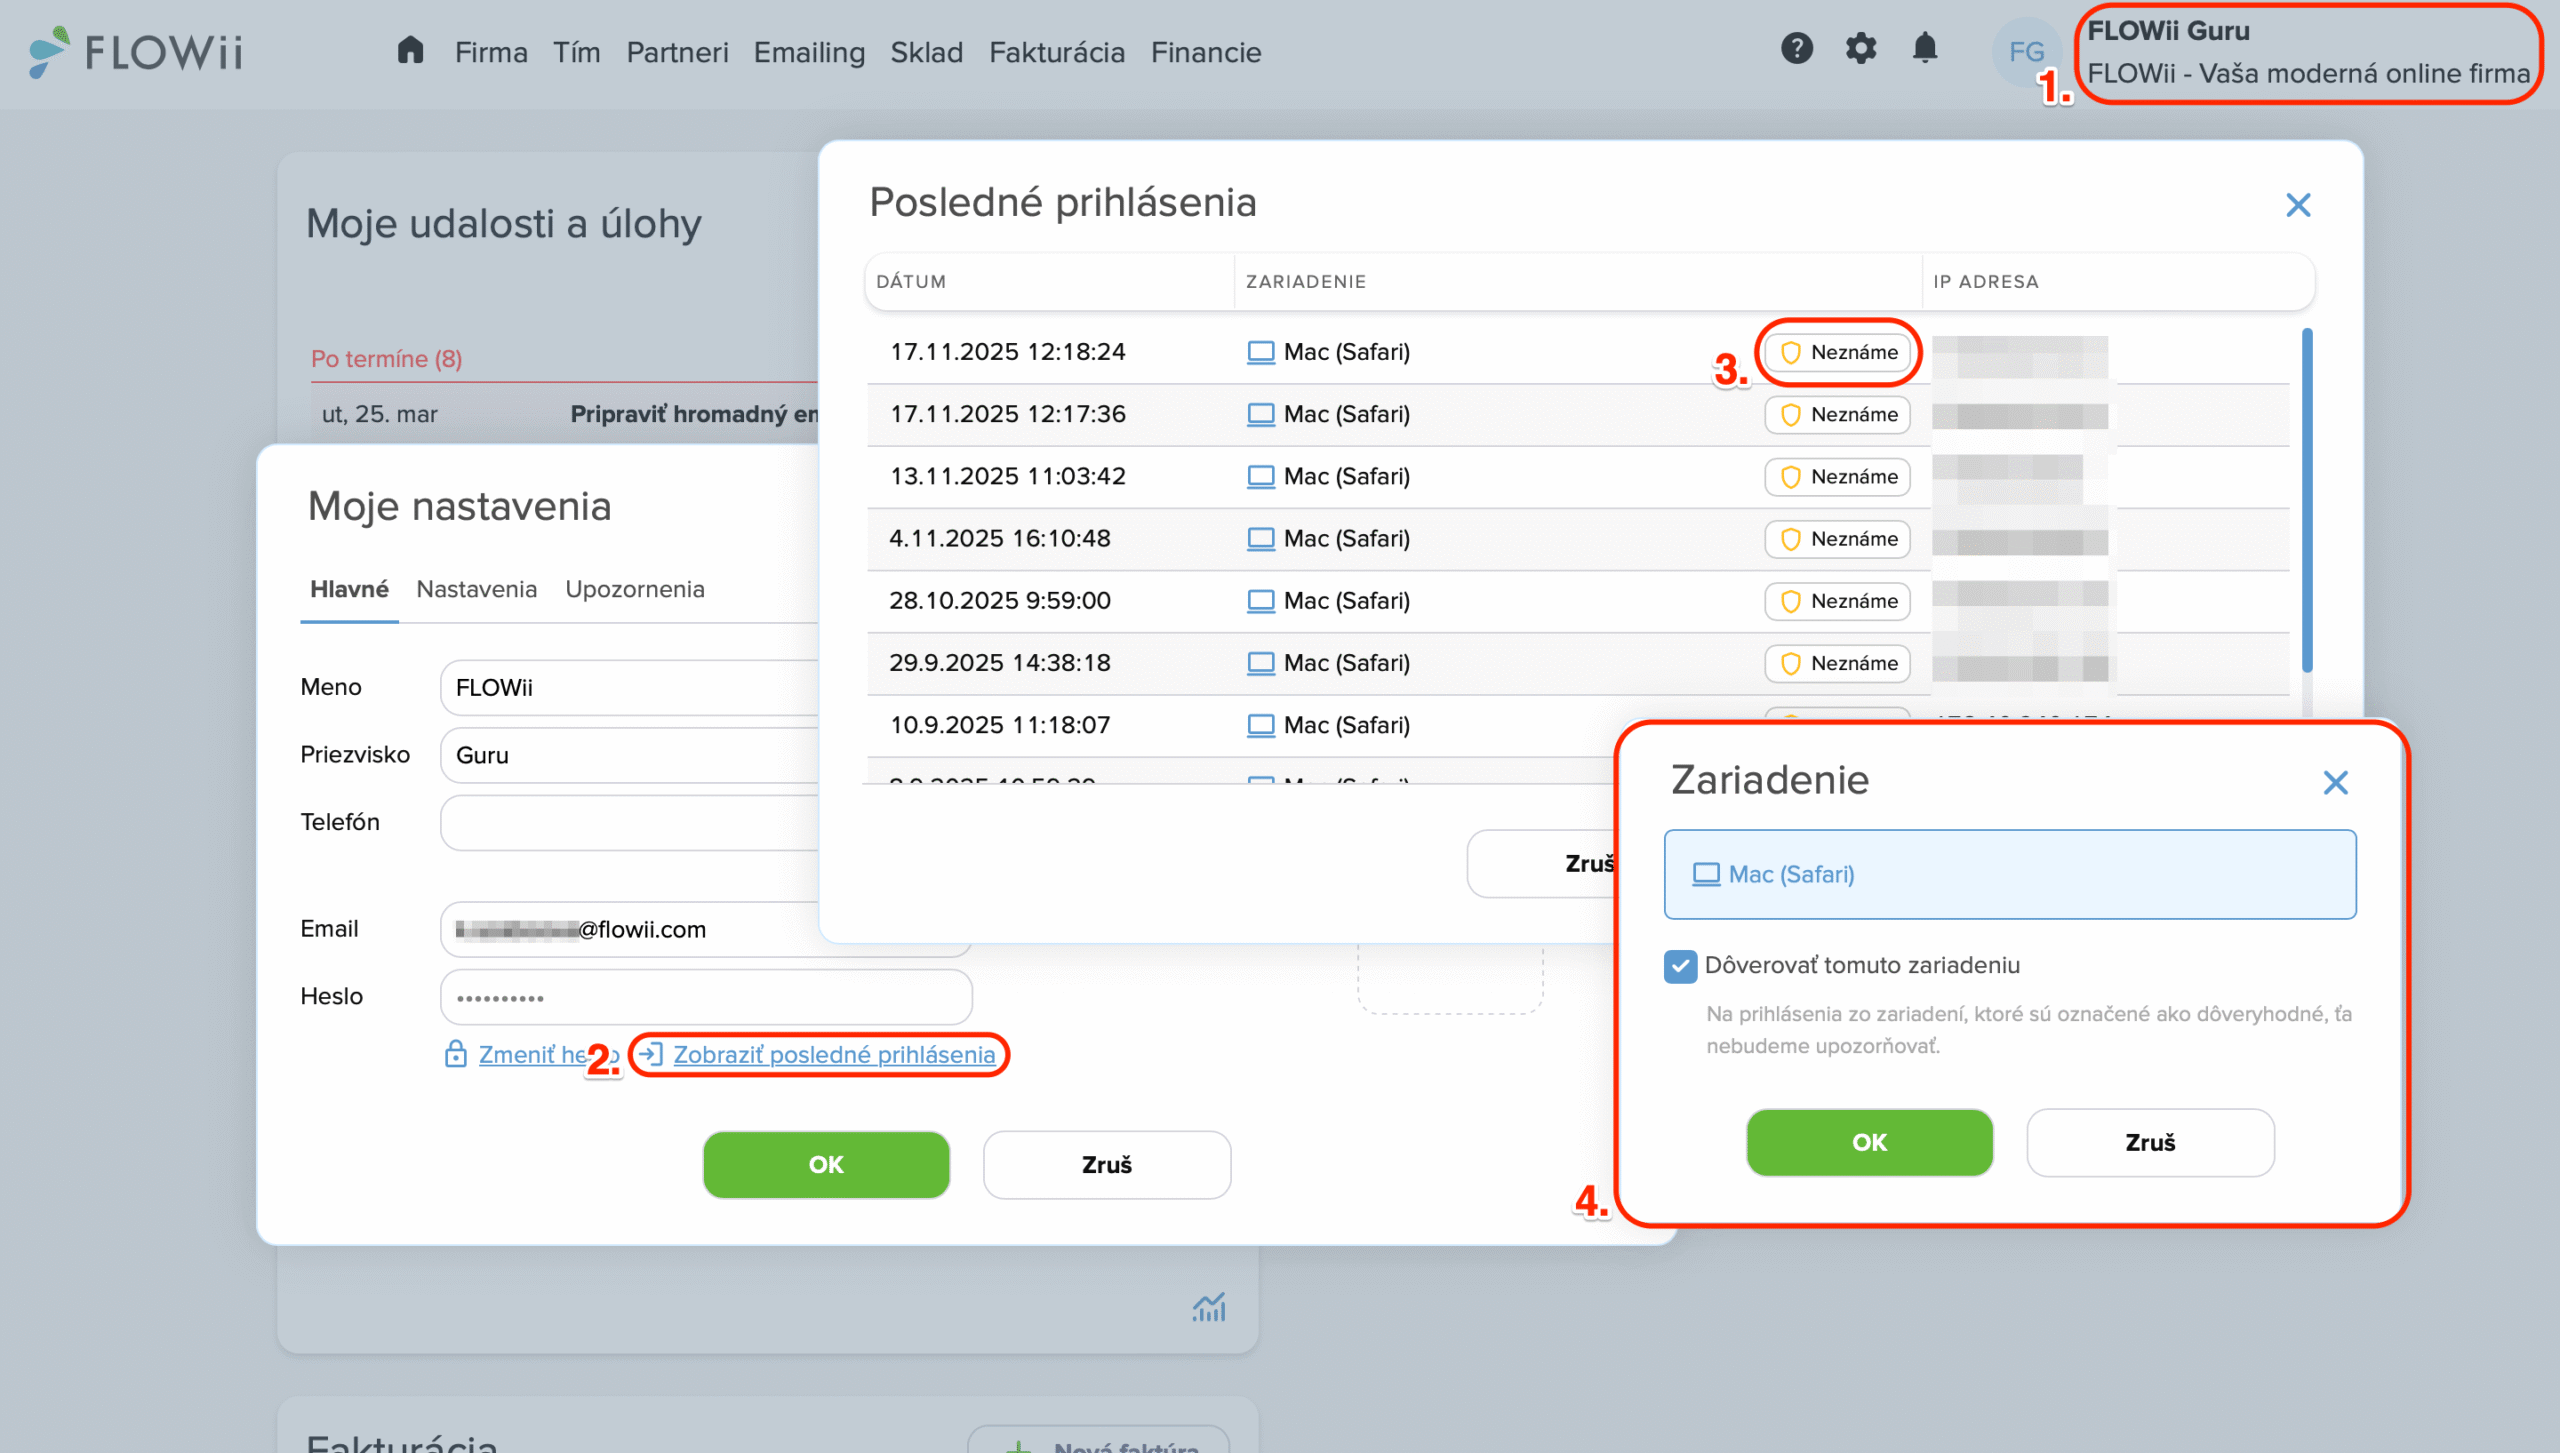Click Zruš in the Moje nastavenia dialog

click(1106, 1165)
